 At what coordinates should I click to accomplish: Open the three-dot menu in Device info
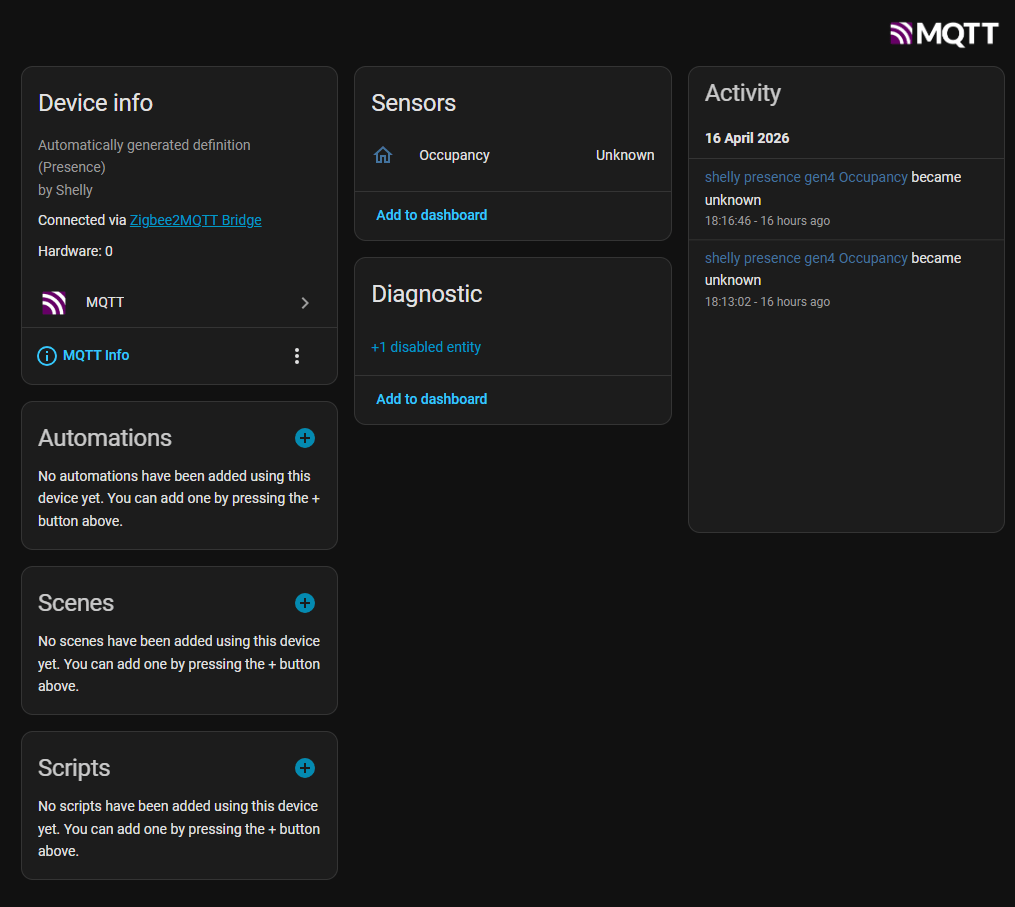click(297, 356)
